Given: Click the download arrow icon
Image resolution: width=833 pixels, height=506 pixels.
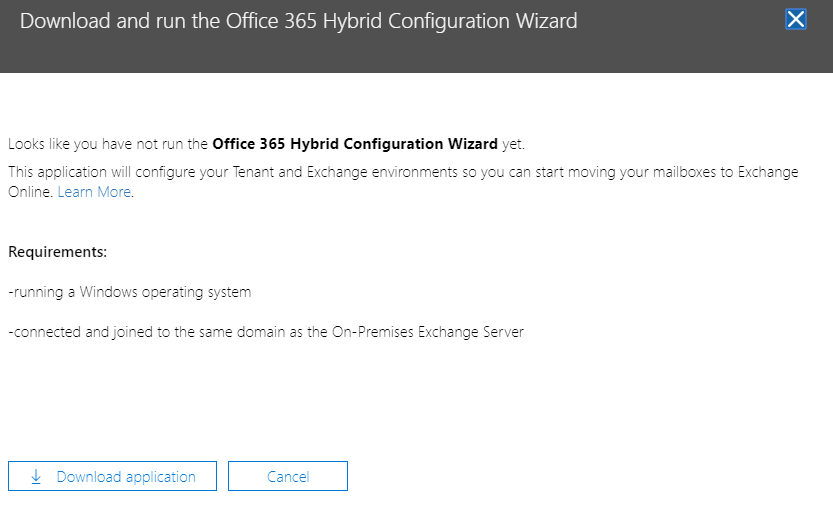Looking at the screenshot, I should coord(37,477).
